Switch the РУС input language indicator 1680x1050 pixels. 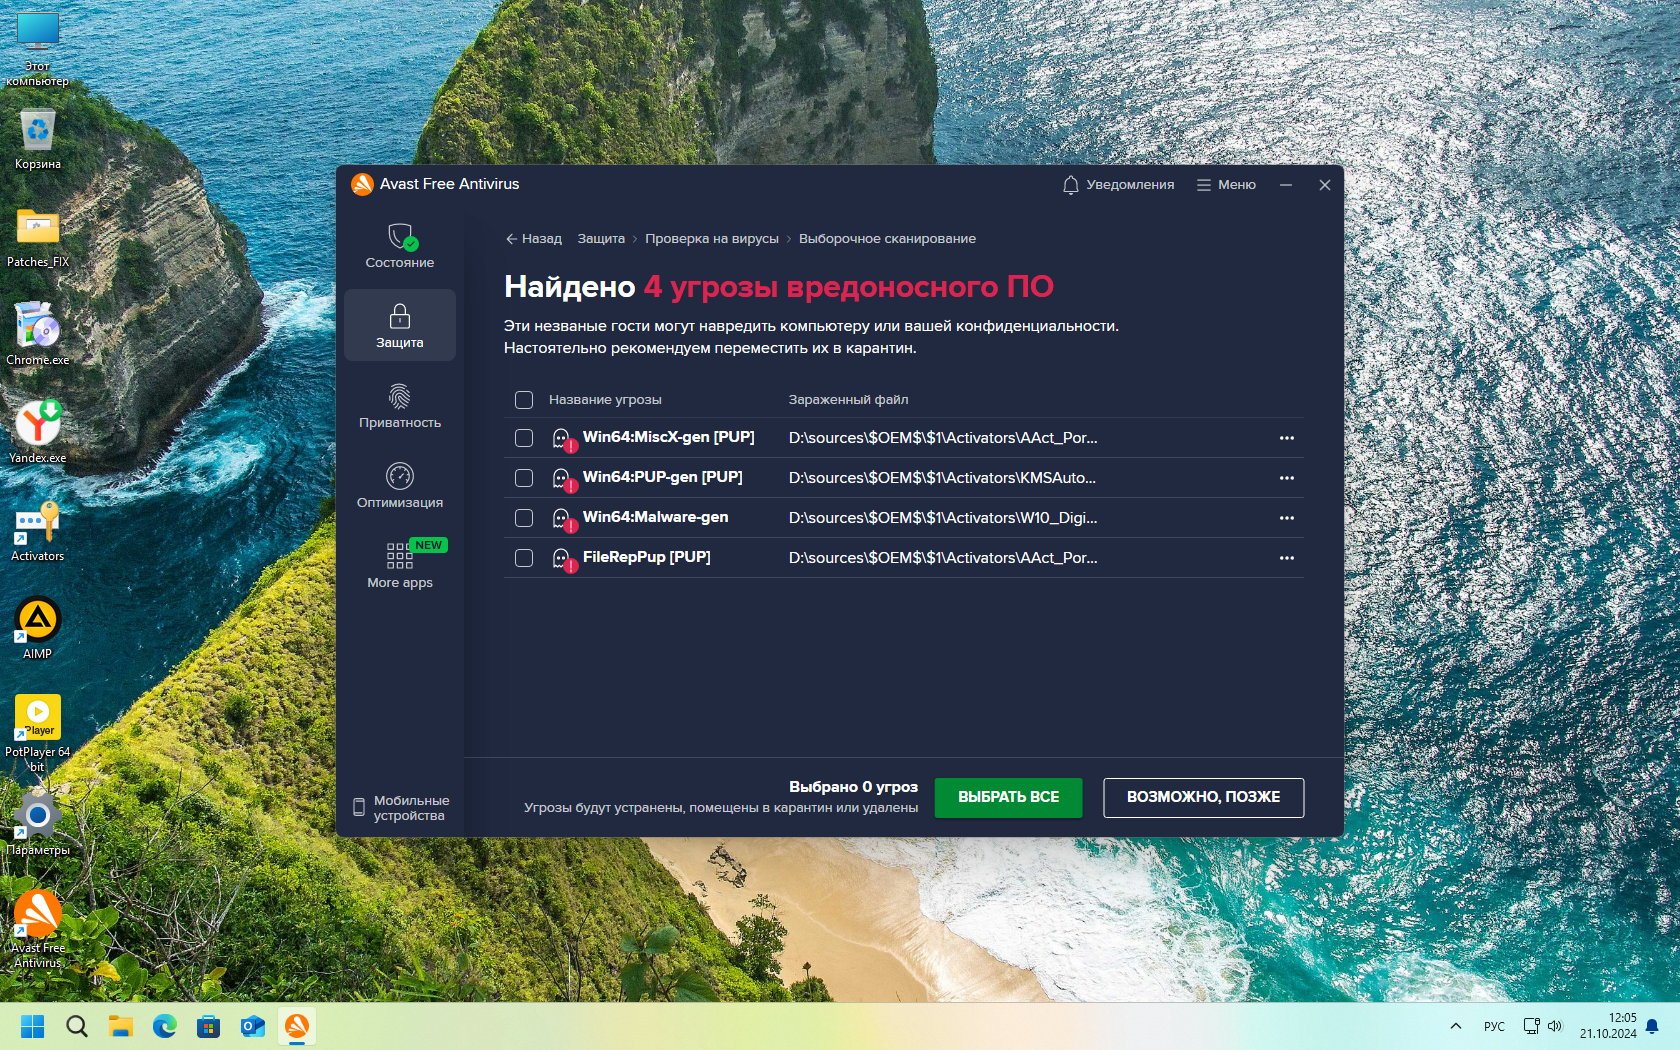[1494, 1026]
